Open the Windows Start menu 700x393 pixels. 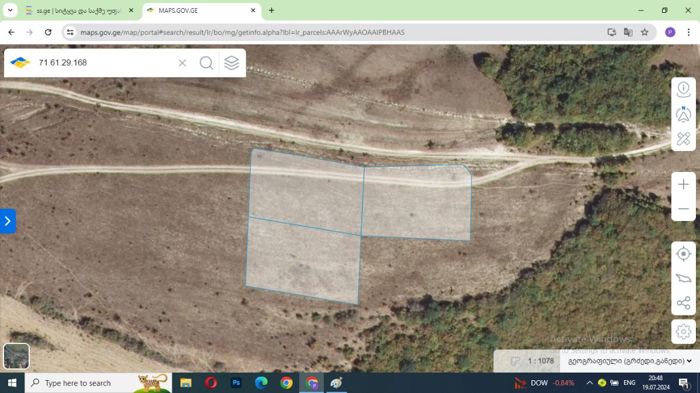12,383
